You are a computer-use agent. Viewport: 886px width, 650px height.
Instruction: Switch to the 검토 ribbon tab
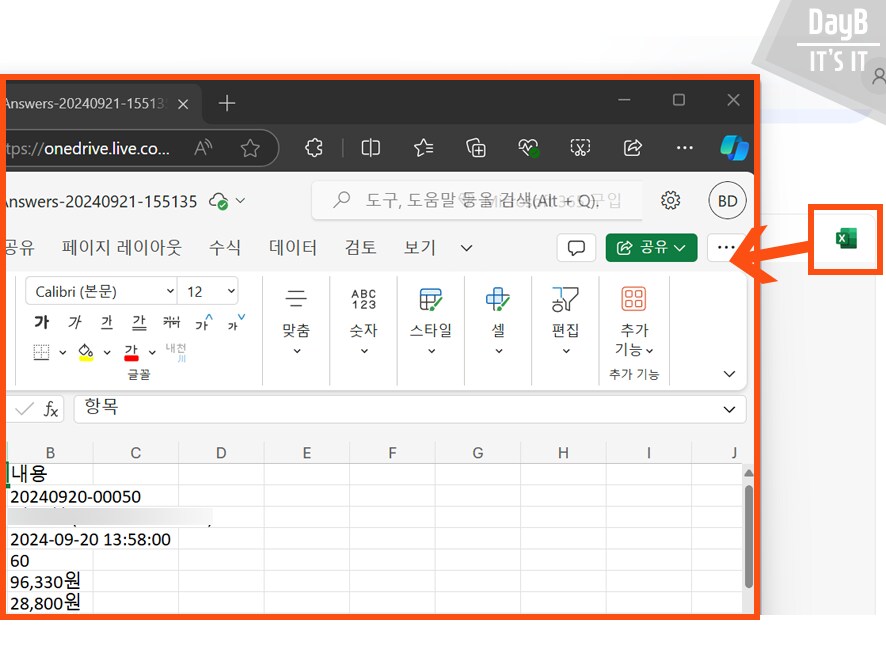pyautogui.click(x=360, y=247)
